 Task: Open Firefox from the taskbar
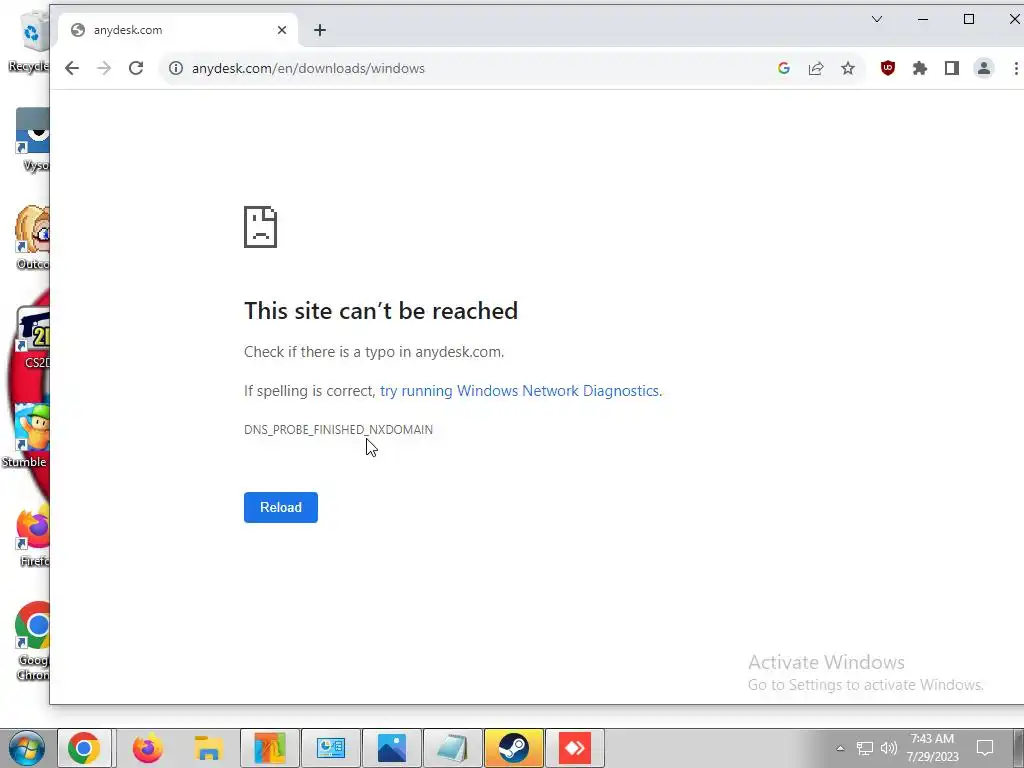coord(148,748)
